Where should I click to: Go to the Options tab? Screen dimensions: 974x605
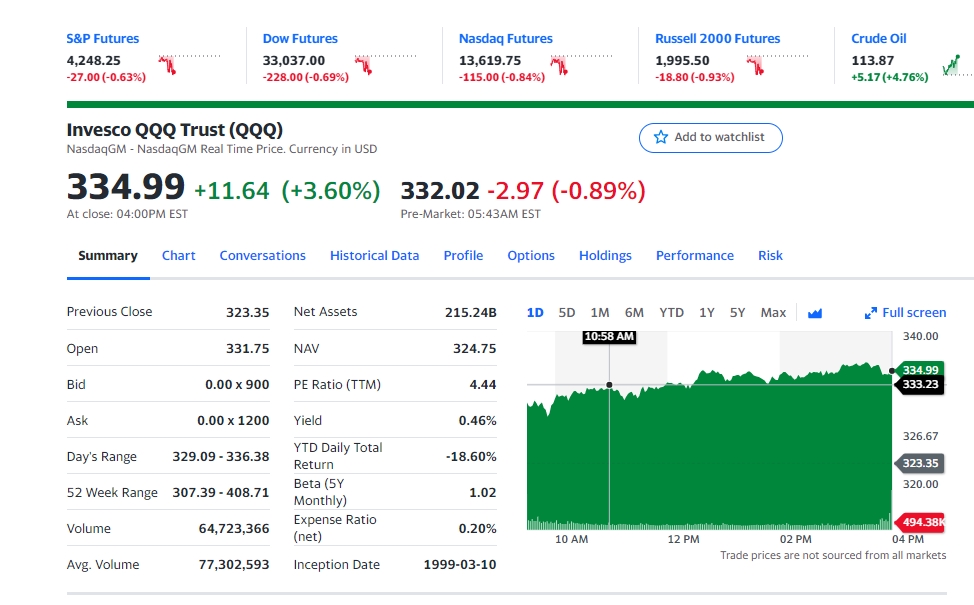530,256
